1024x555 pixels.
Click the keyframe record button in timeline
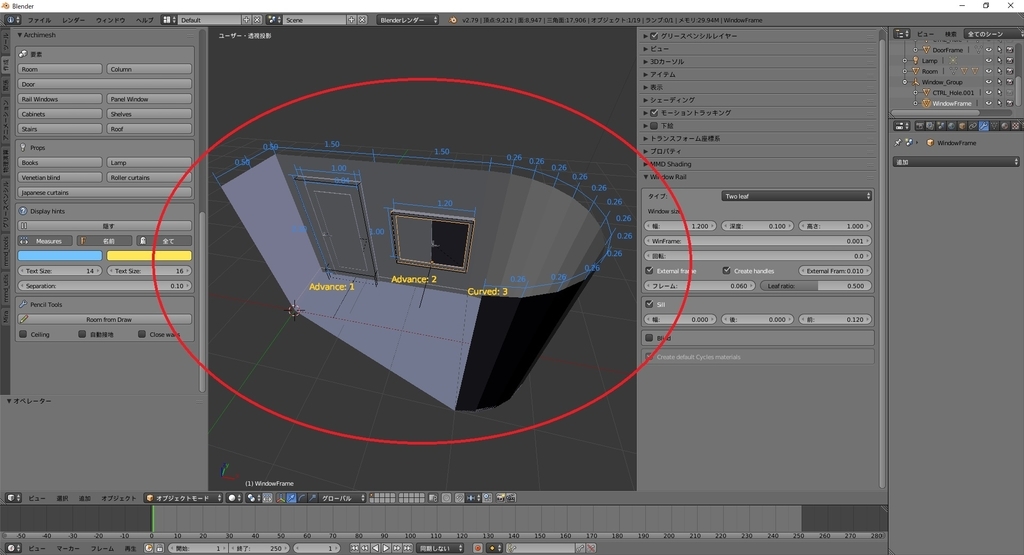pyautogui.click(x=477, y=548)
